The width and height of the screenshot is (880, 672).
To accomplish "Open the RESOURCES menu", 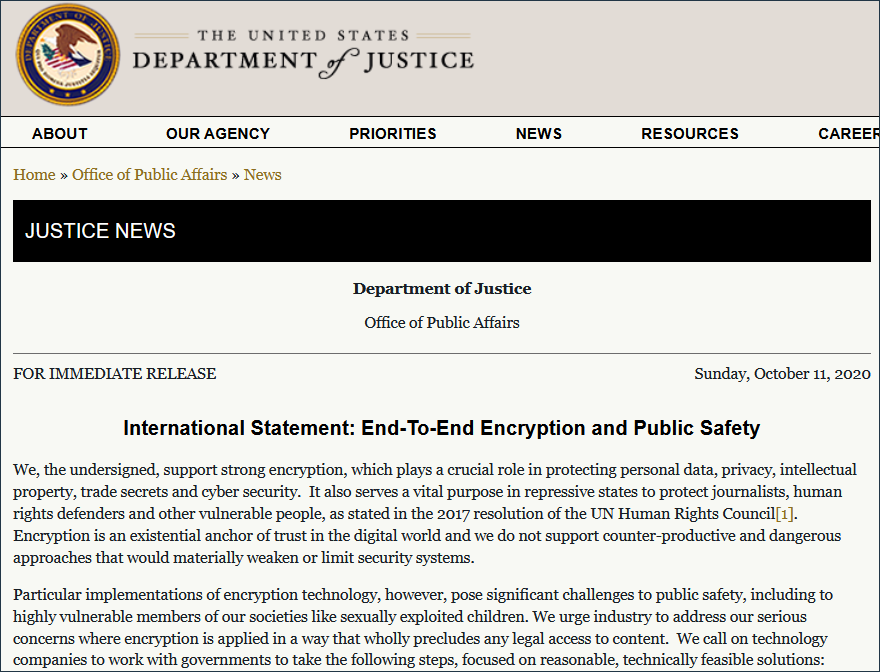I will click(x=690, y=133).
